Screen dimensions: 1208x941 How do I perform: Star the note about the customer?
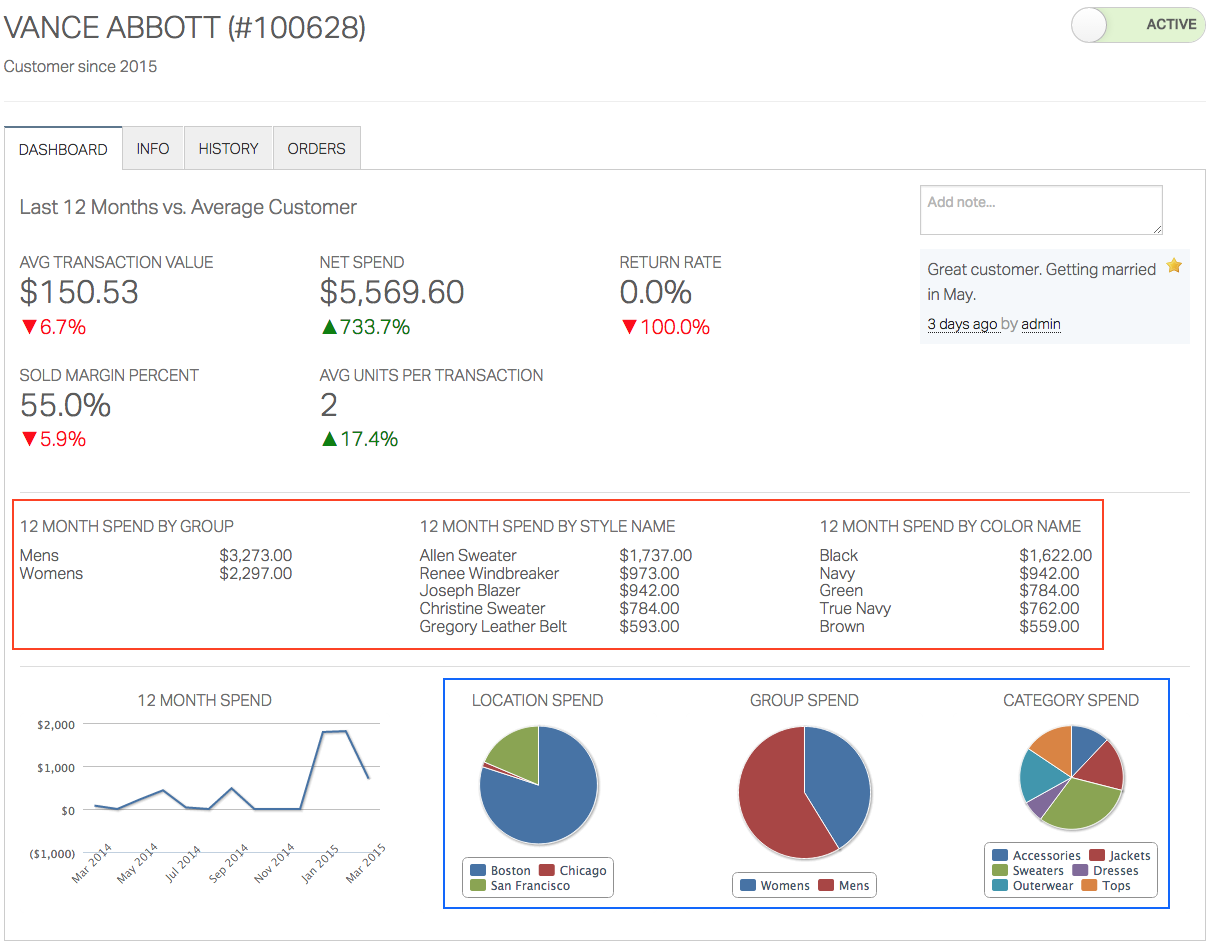pos(1174,265)
